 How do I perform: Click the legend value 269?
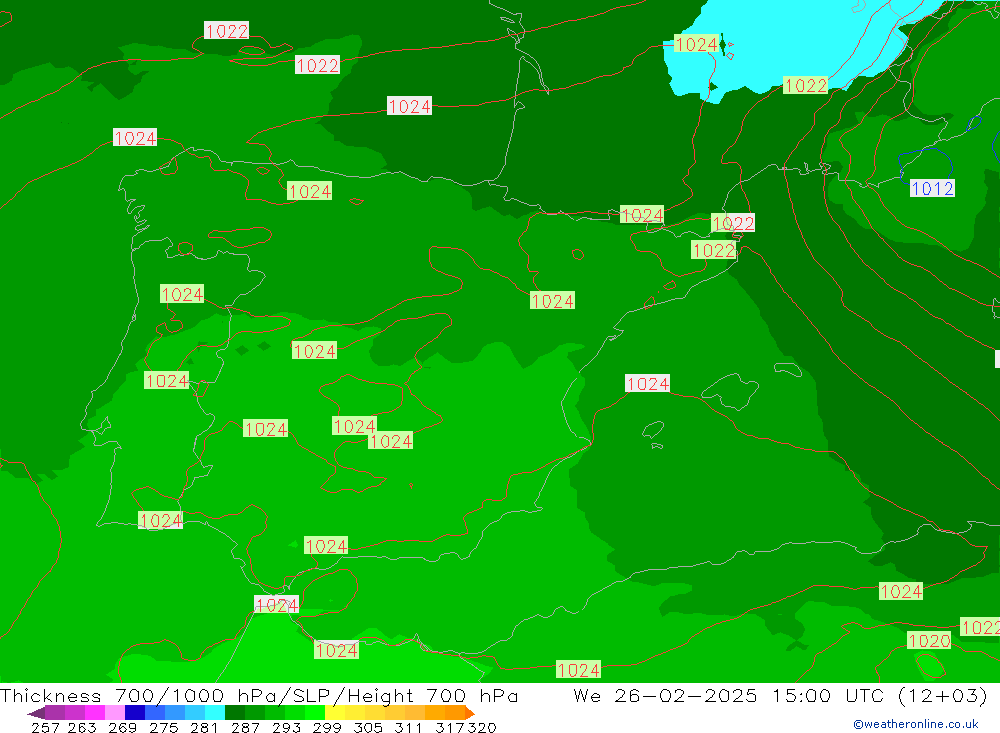pos(122,727)
